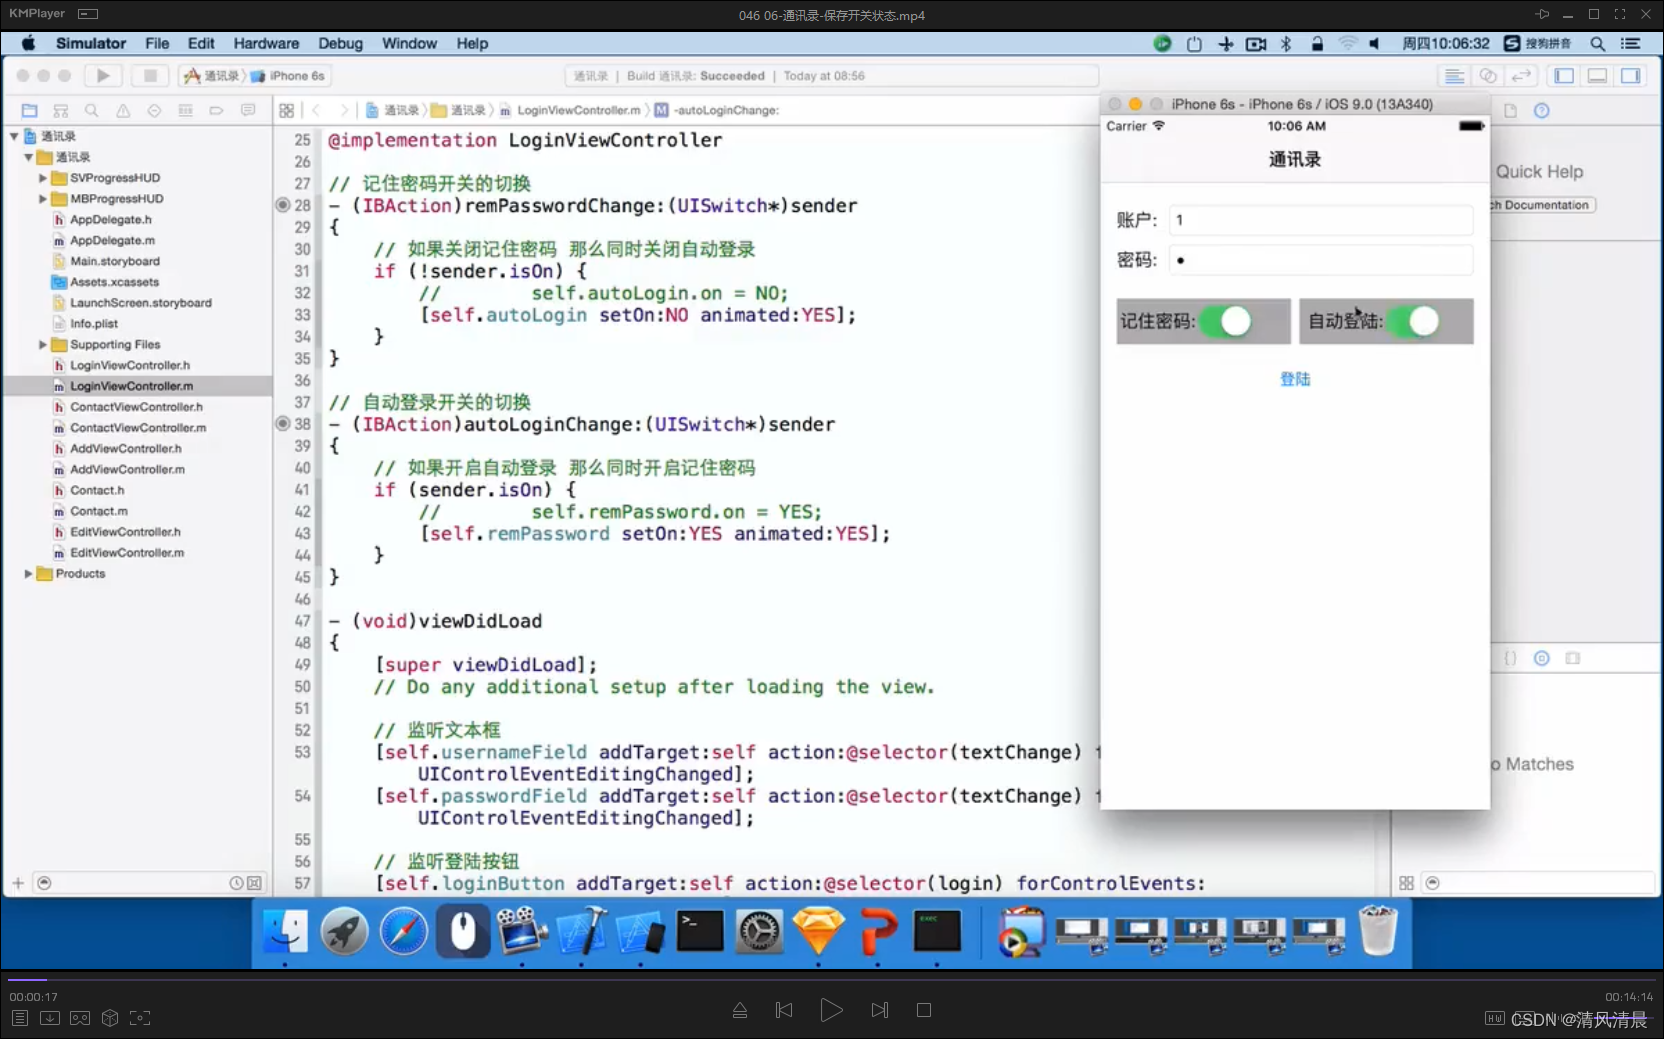The image size is (1664, 1039).
Task: Expand the SVProgressHUD folder
Action: coord(42,178)
